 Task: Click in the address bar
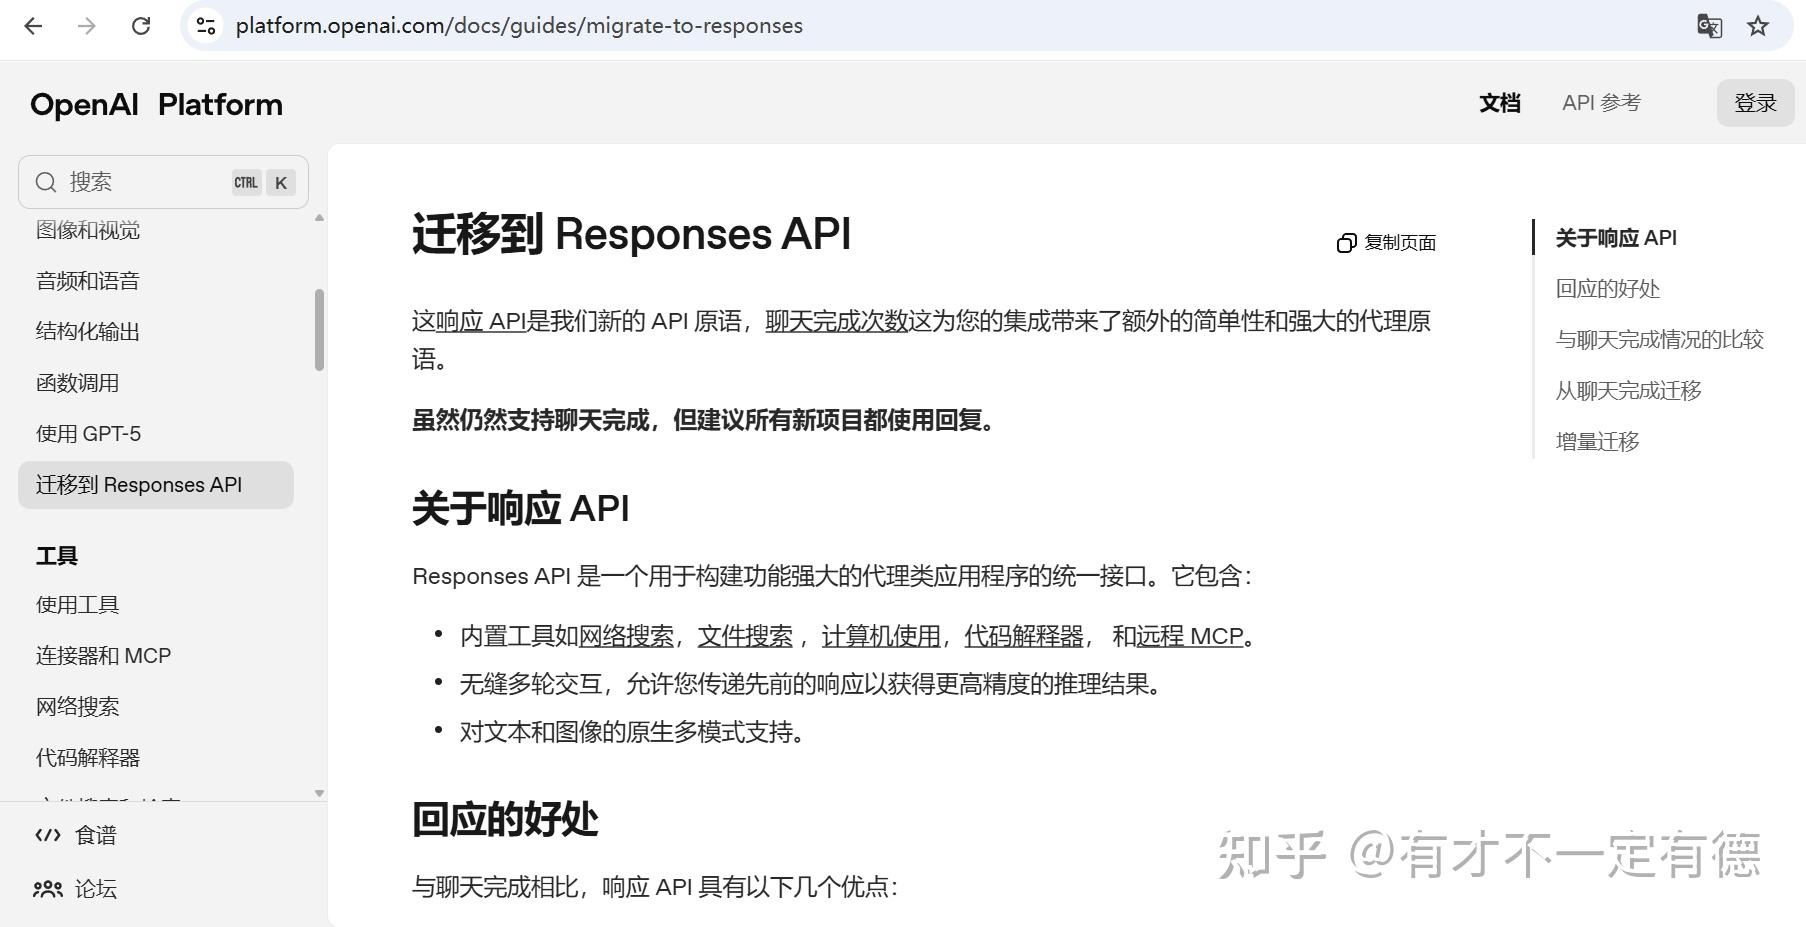click(518, 27)
